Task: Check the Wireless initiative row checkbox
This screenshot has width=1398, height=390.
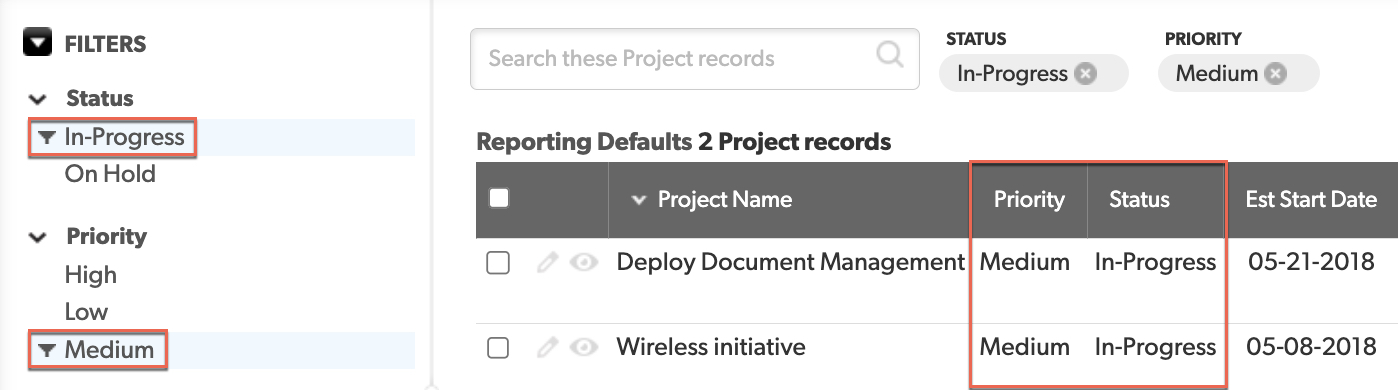Action: pos(498,348)
